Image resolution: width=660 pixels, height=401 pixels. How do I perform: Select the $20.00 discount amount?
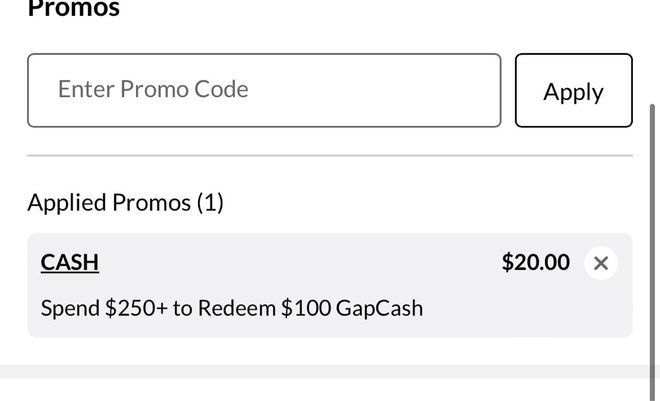pyautogui.click(x=535, y=262)
